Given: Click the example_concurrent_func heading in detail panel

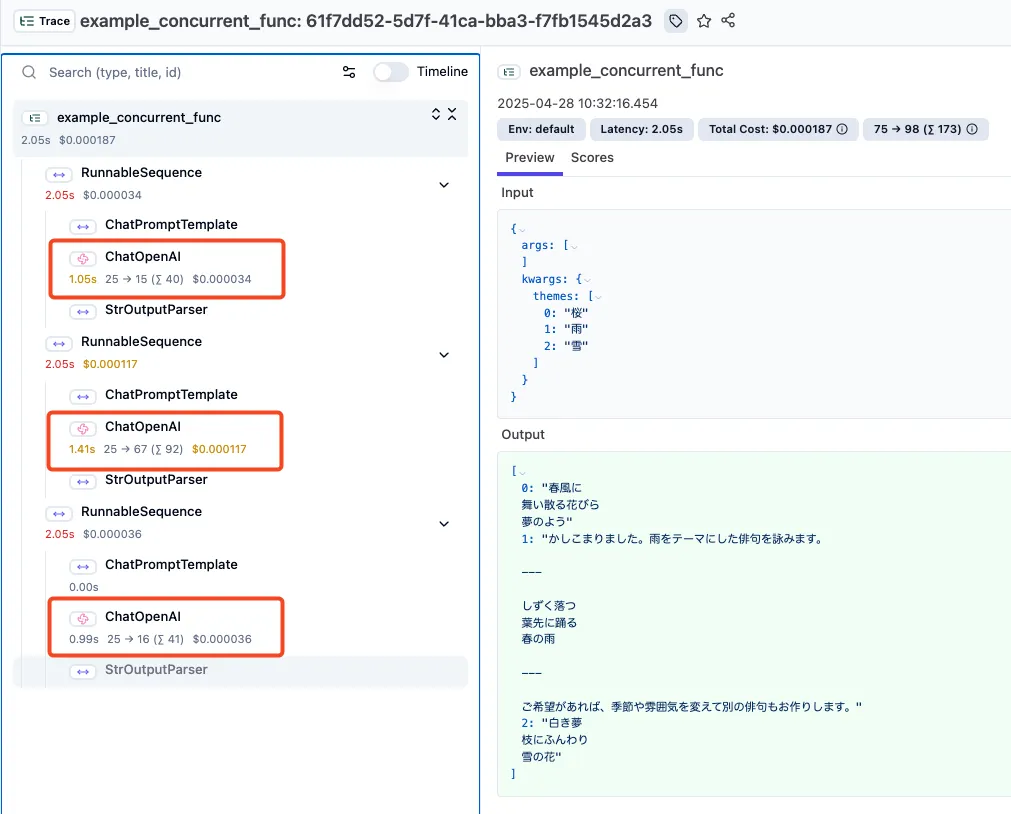Looking at the screenshot, I should click(x=626, y=71).
